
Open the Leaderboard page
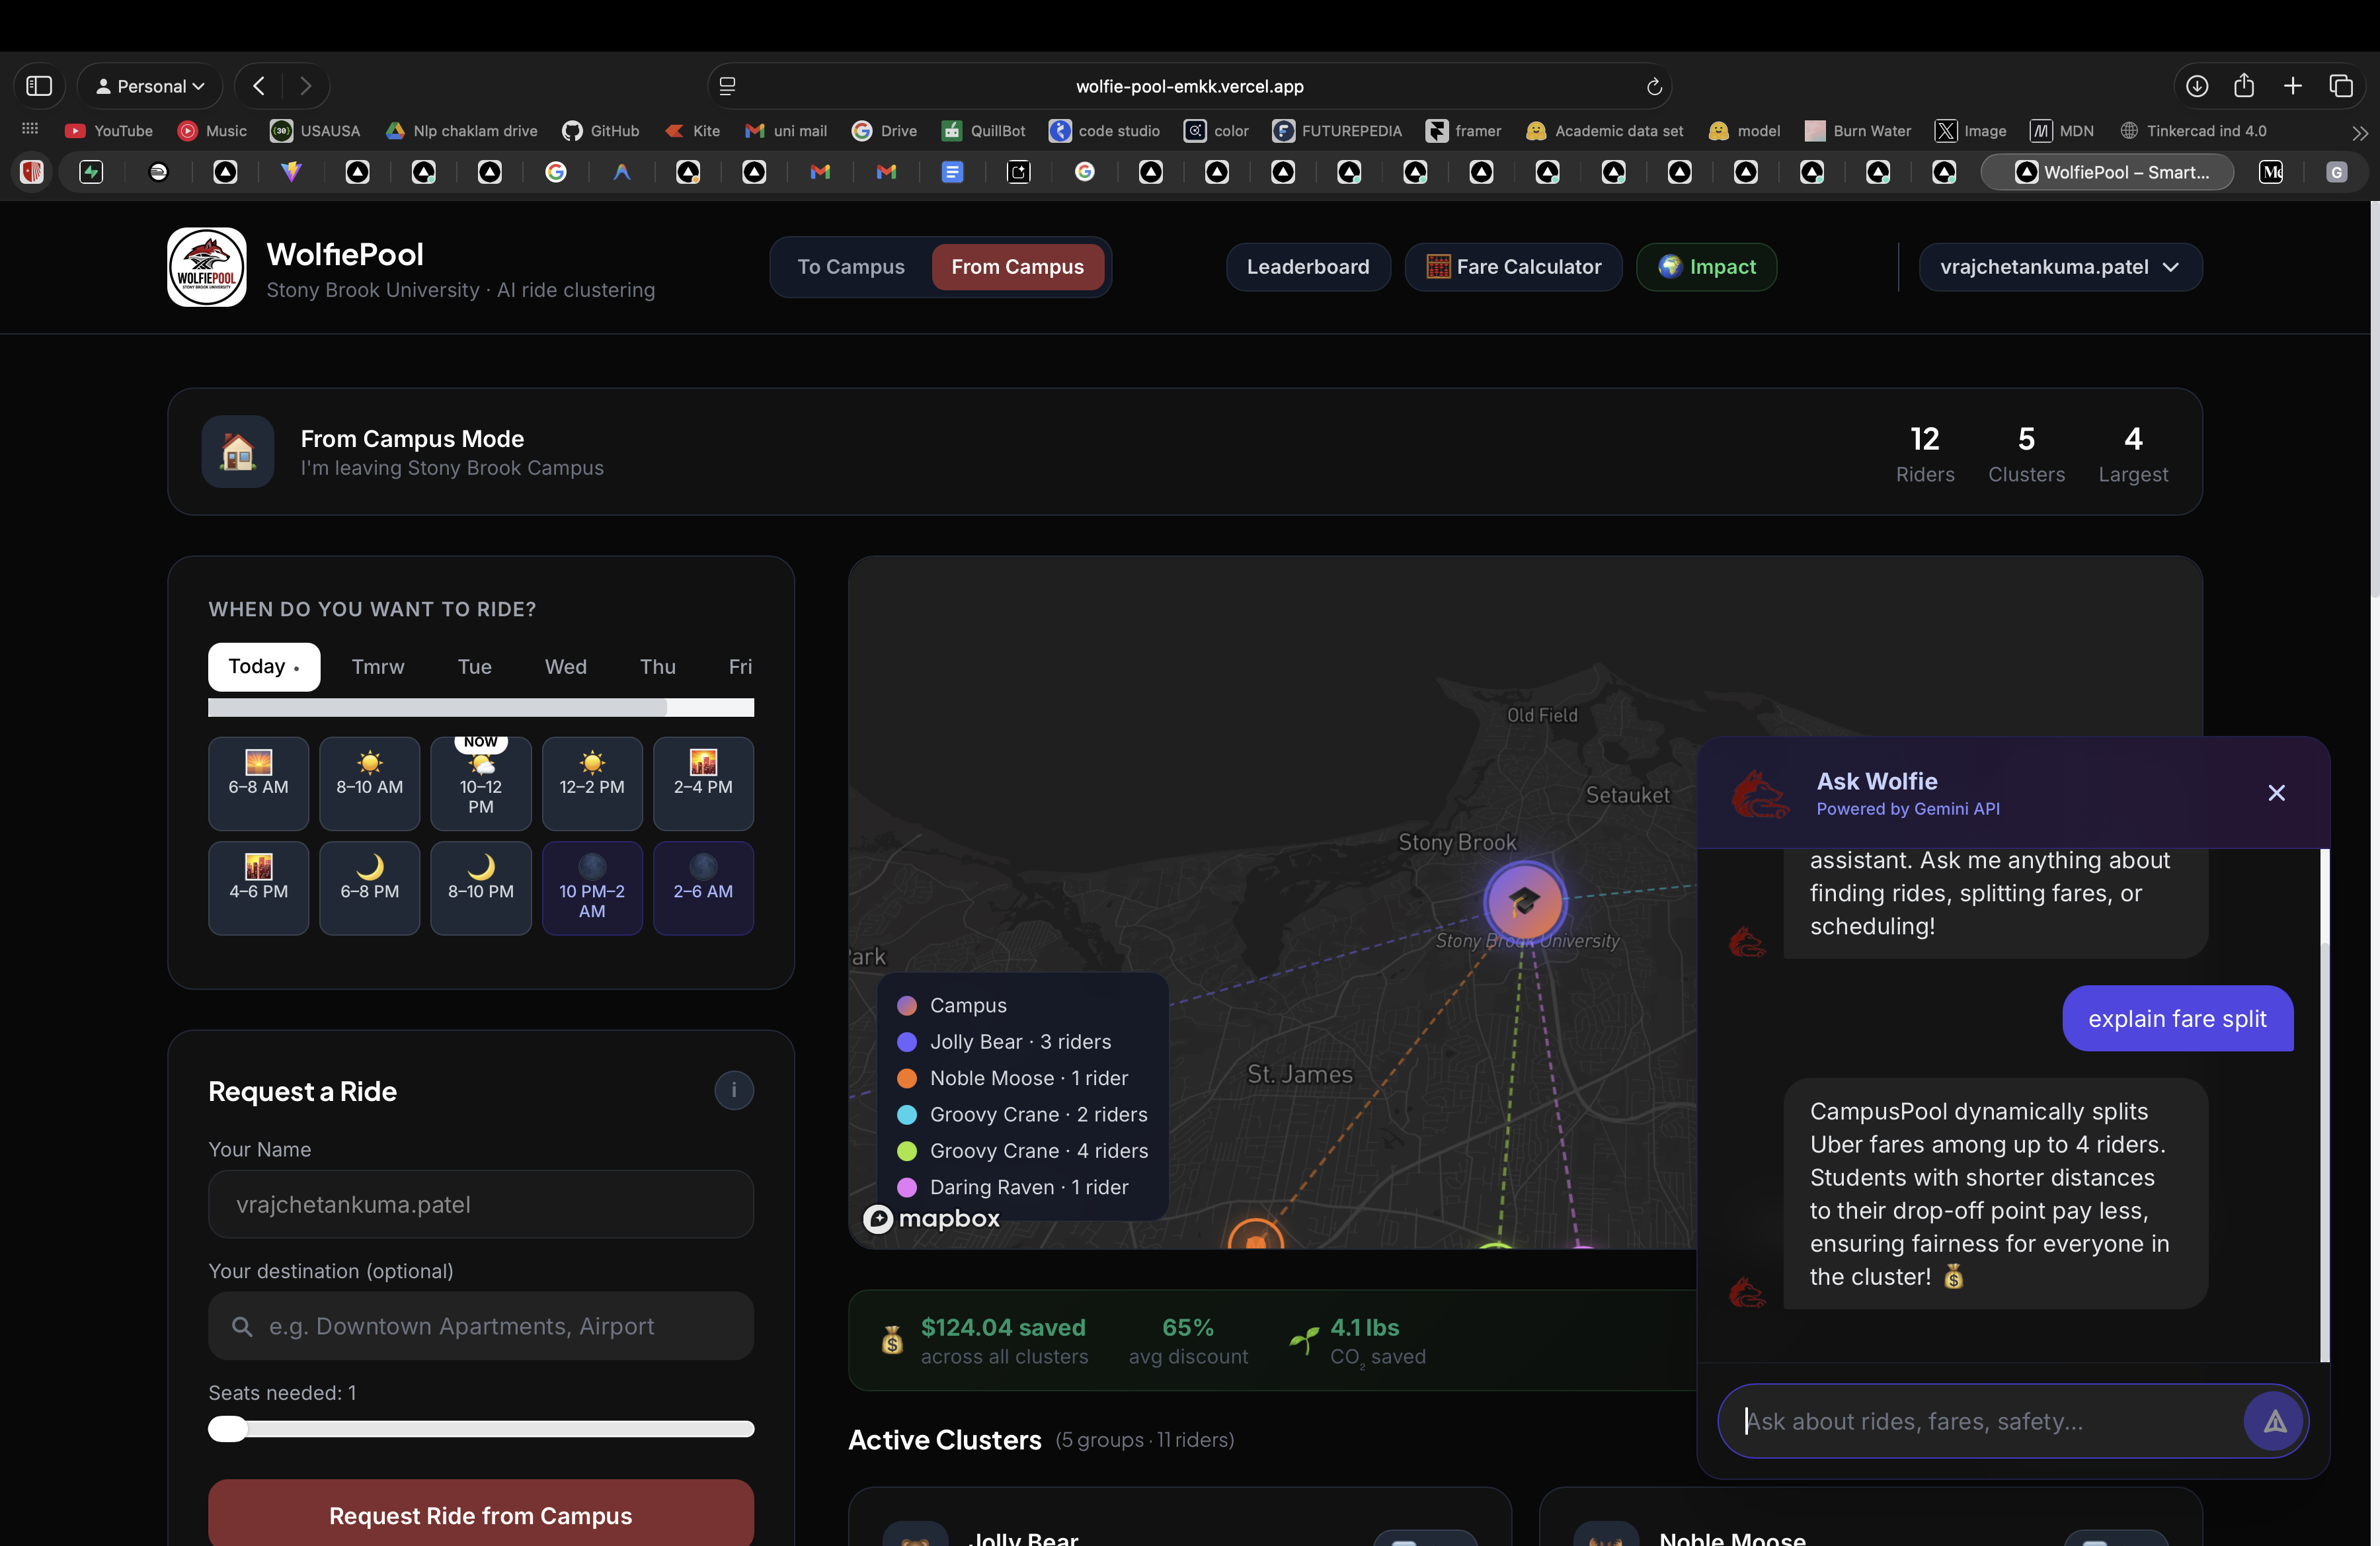pos(1307,267)
